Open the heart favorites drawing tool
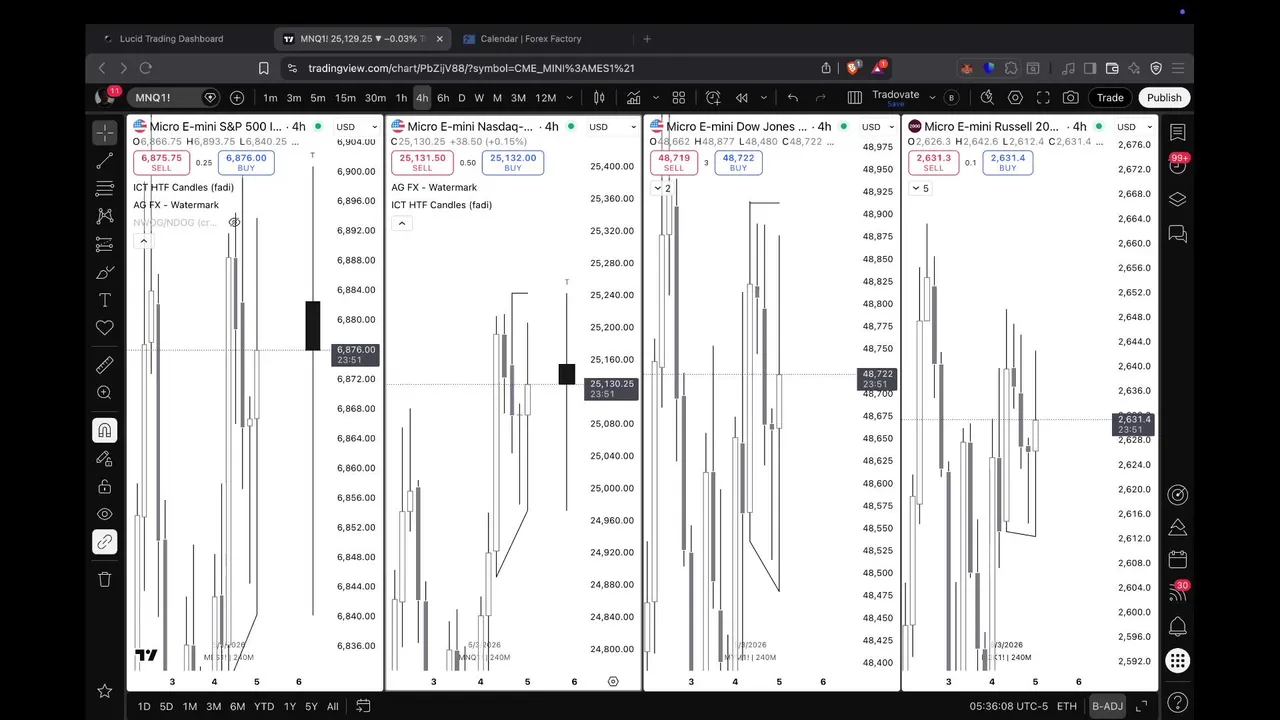 pos(105,328)
